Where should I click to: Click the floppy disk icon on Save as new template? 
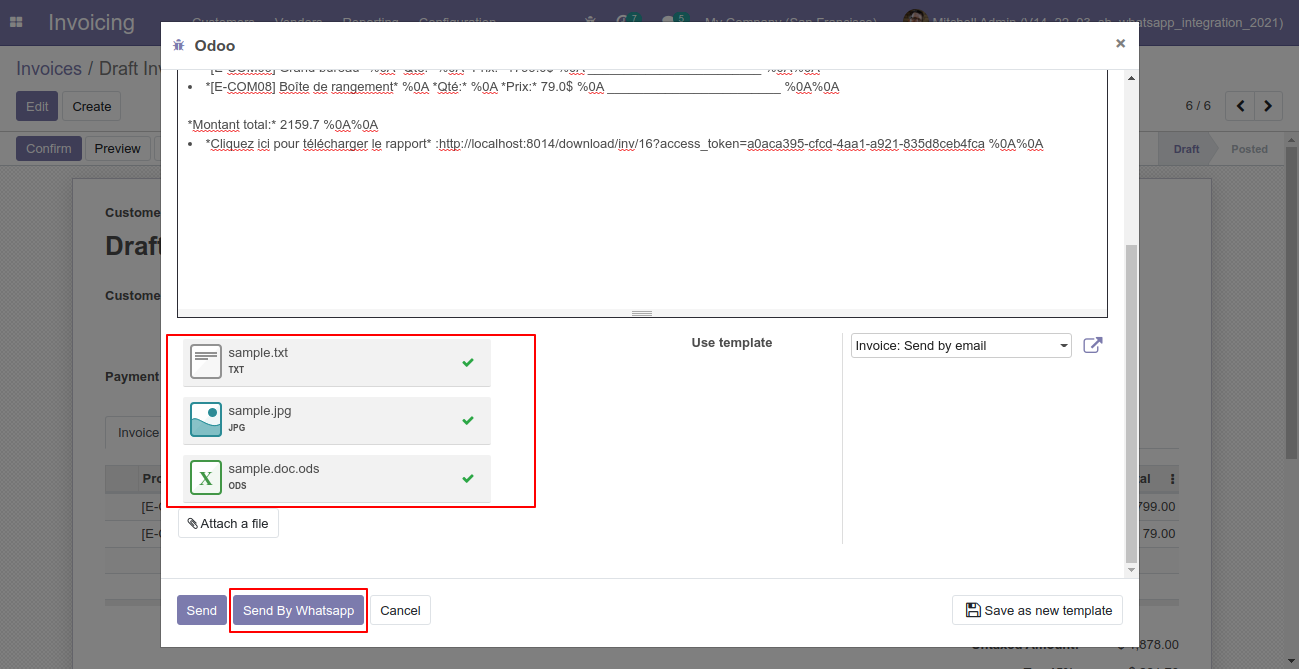coord(972,610)
